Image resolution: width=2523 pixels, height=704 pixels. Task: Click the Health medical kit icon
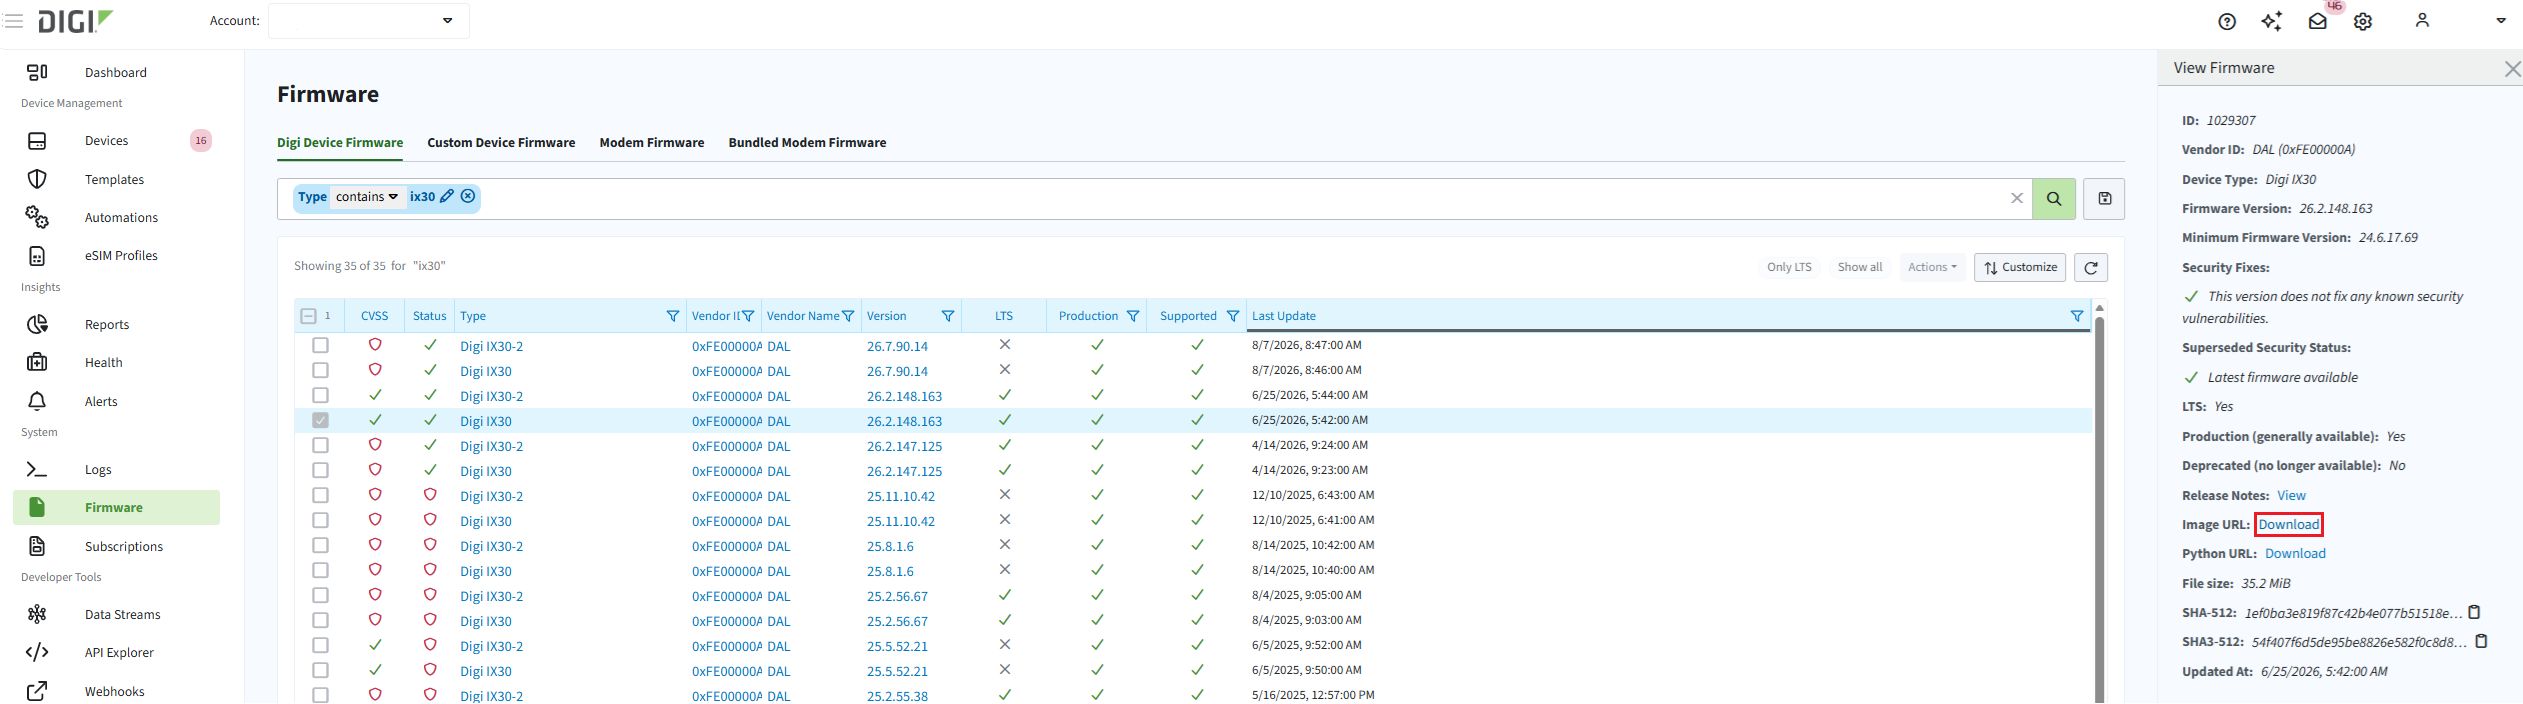(x=37, y=362)
